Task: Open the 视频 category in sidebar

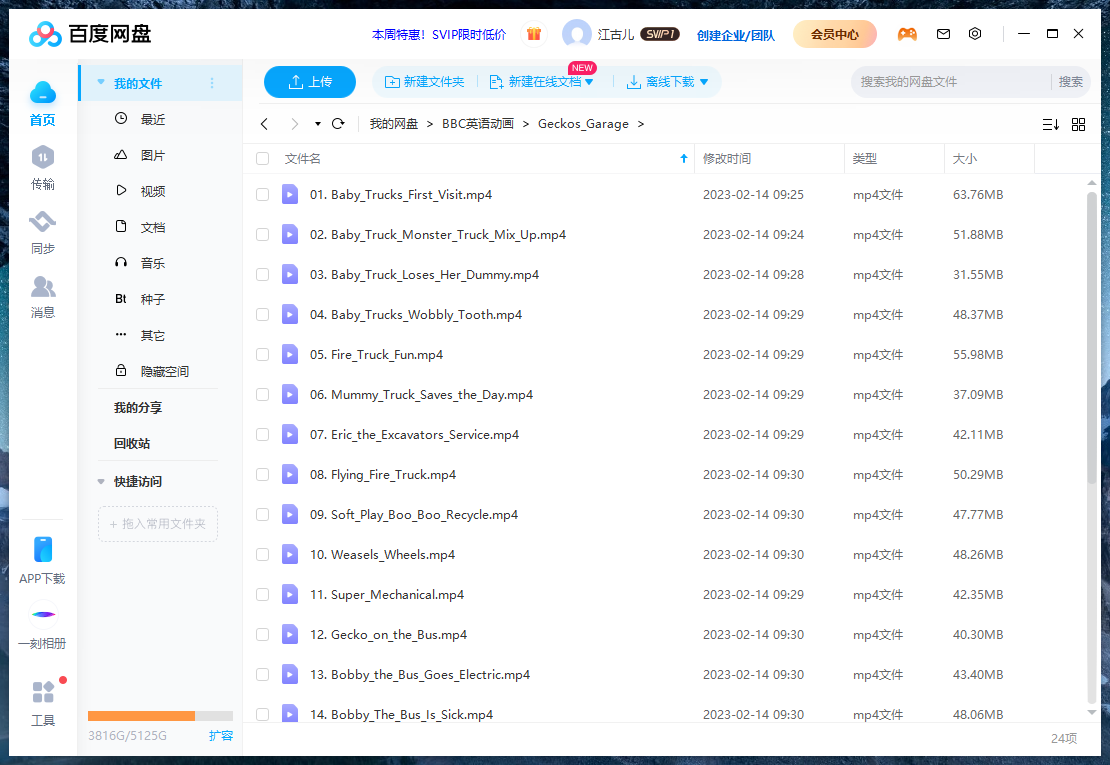Action: tap(152, 191)
